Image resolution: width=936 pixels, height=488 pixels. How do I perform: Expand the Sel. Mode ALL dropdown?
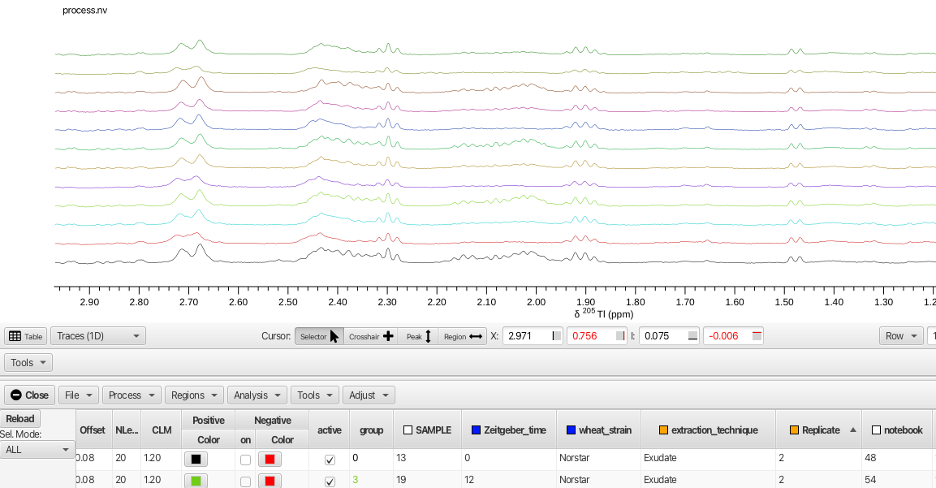[38, 450]
